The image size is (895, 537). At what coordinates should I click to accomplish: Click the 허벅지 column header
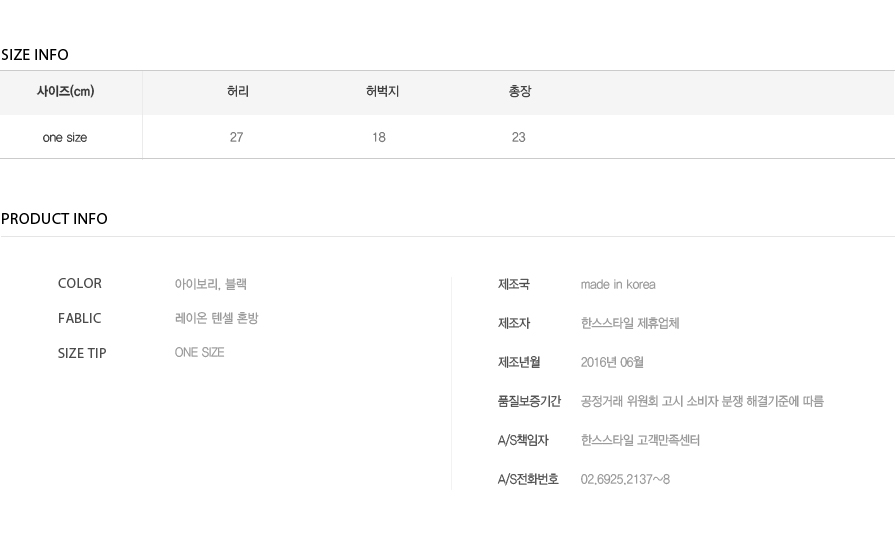[382, 91]
